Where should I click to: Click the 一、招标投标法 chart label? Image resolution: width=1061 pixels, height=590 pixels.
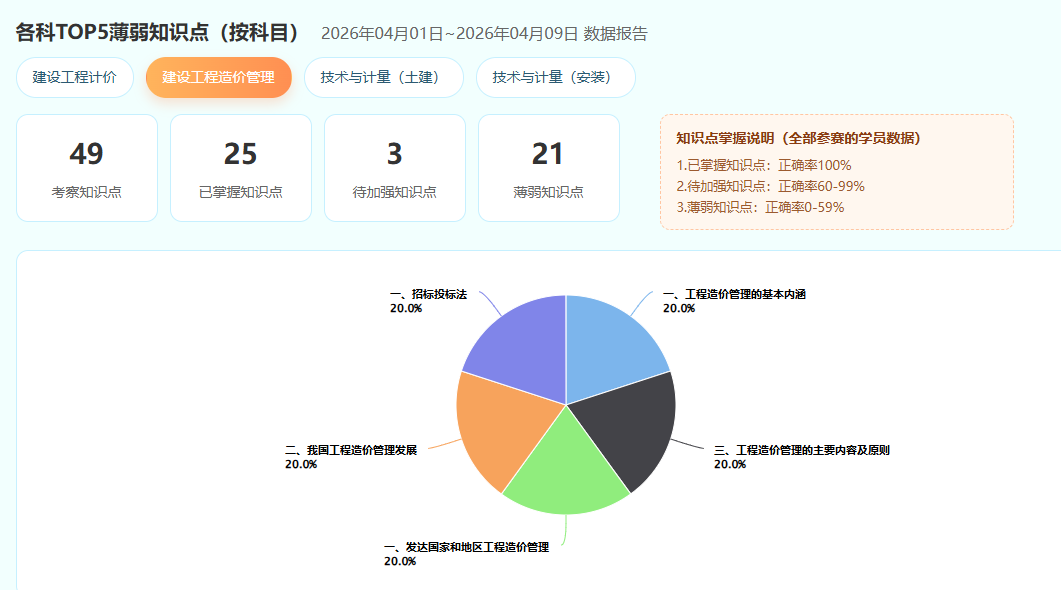(x=428, y=295)
